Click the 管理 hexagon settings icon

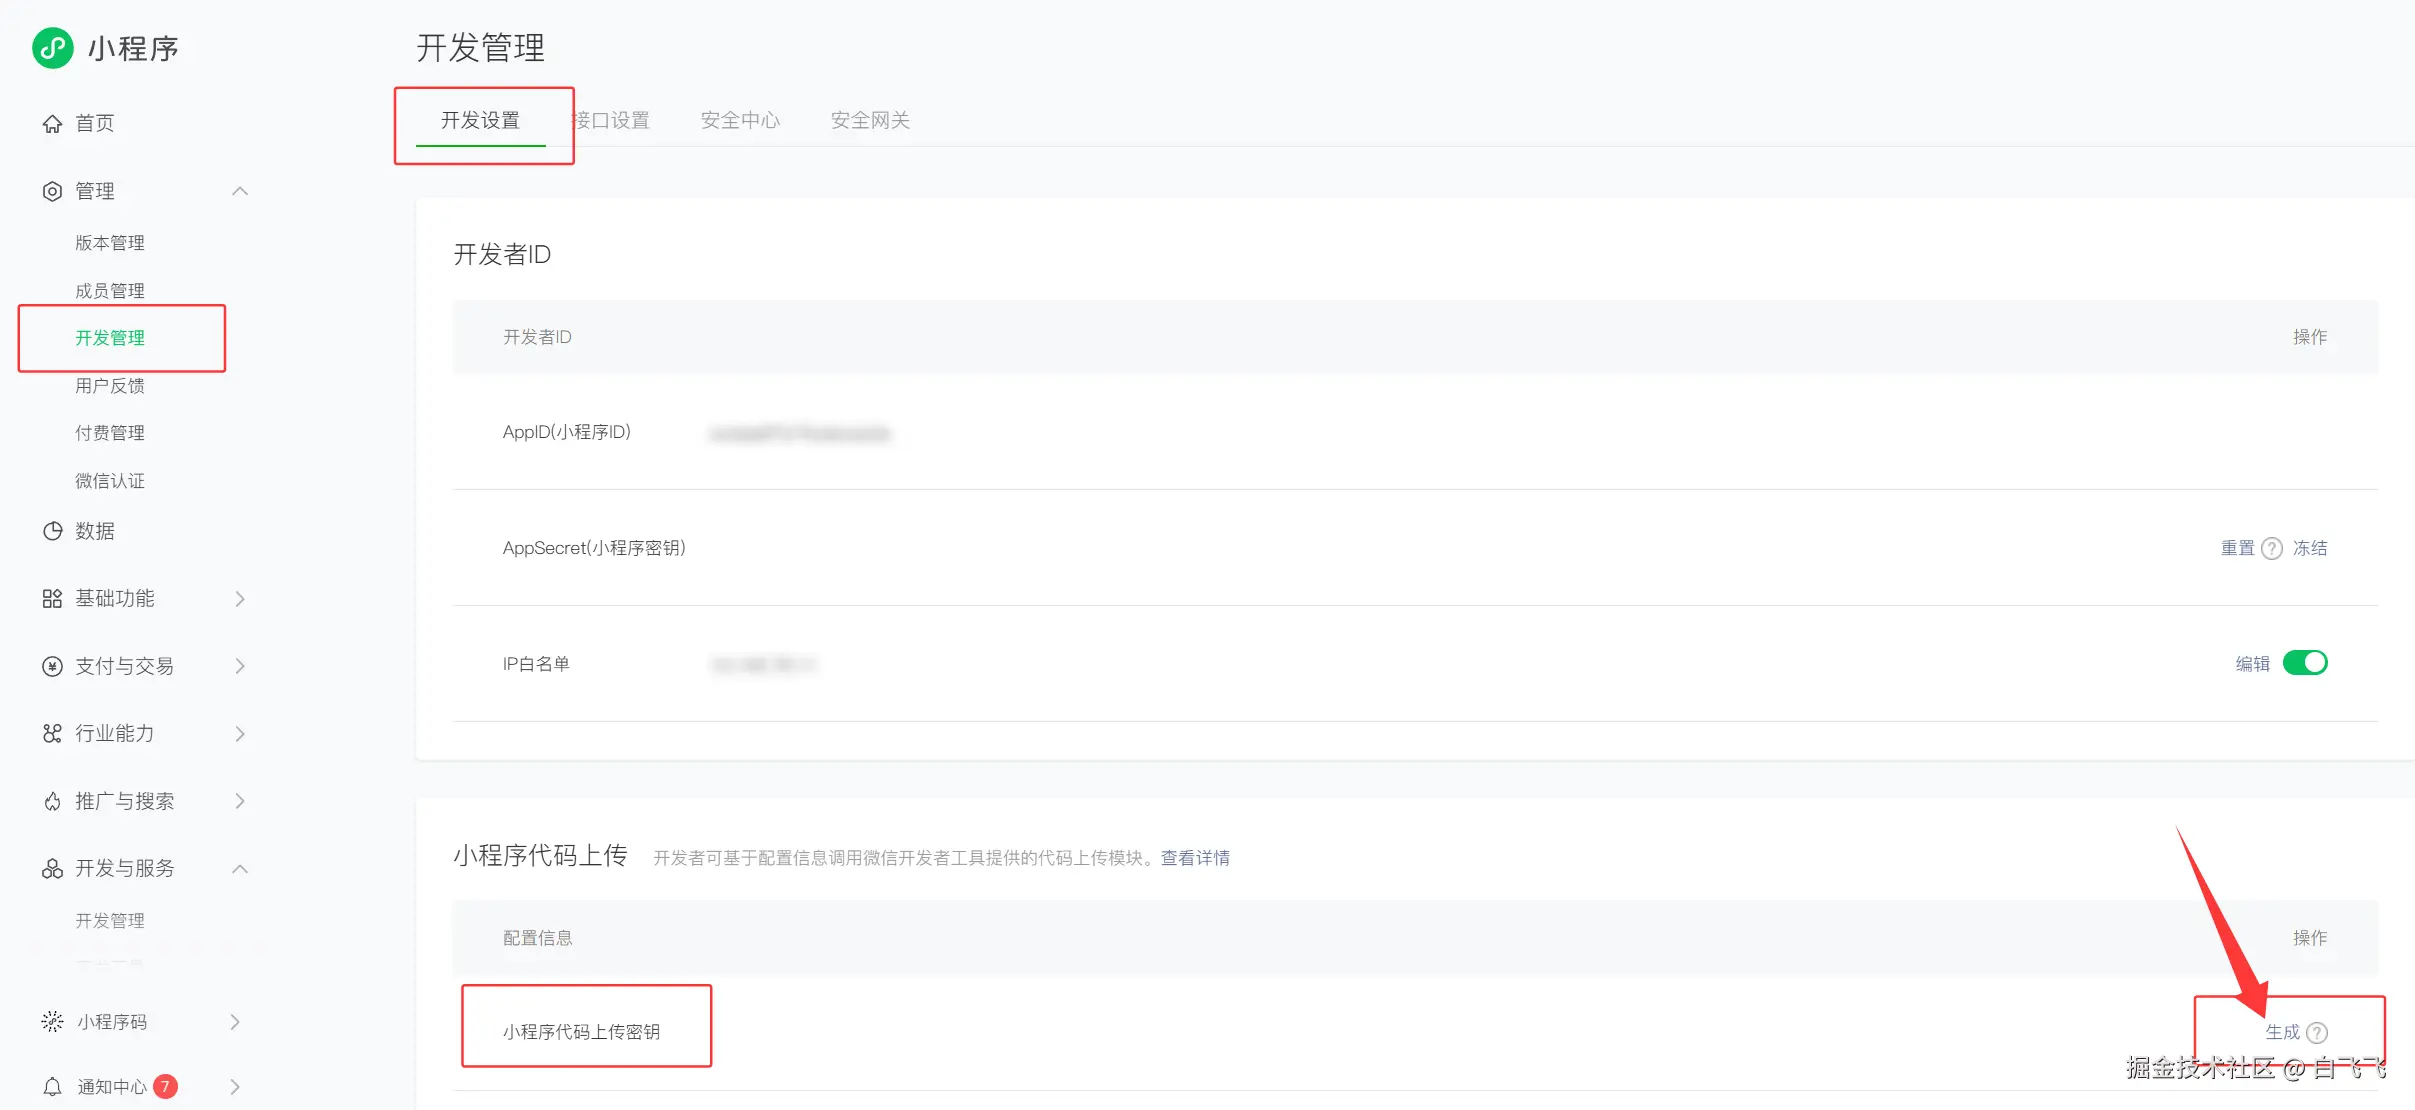(x=52, y=191)
